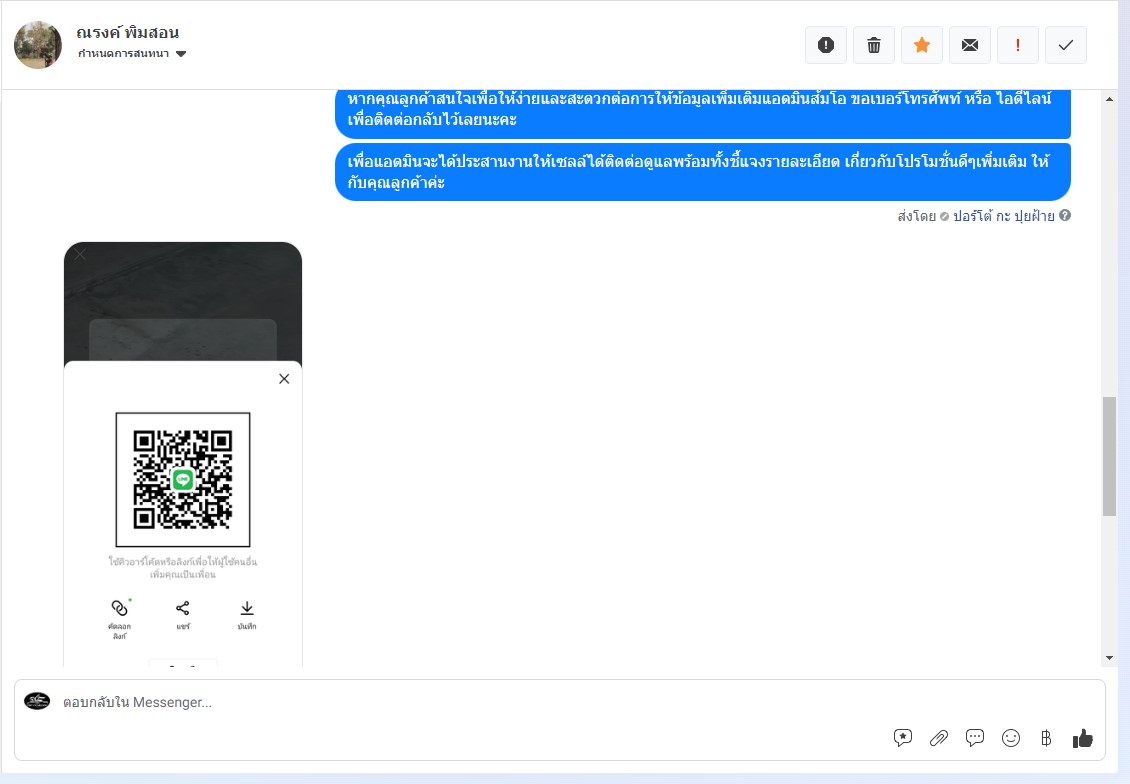Click the page avatar beside reply box
The height and width of the screenshot is (784, 1130).
[x=37, y=701]
